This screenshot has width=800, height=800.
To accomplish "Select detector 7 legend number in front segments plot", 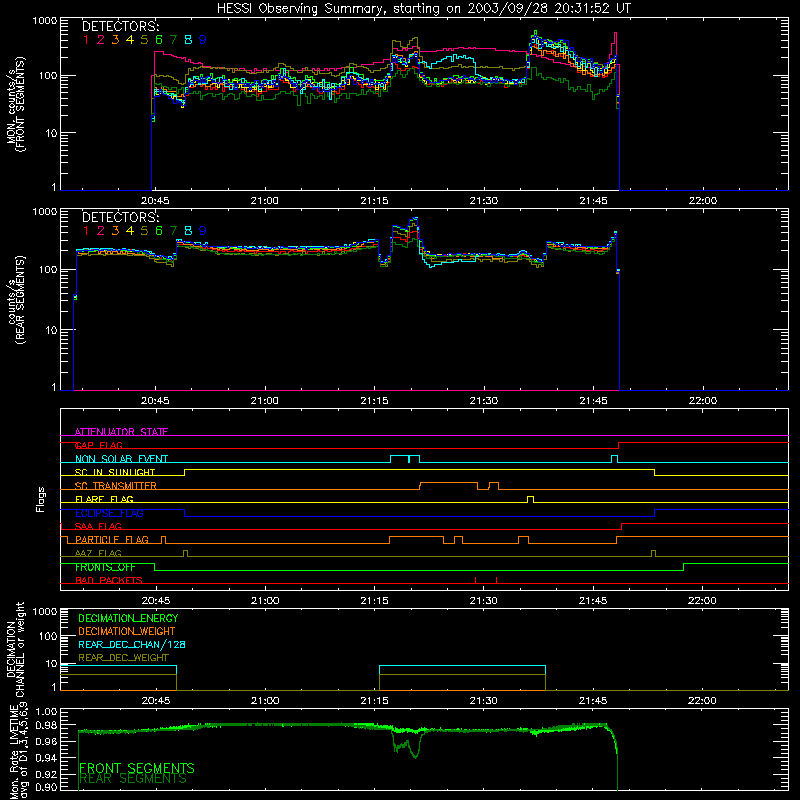I will coord(173,40).
